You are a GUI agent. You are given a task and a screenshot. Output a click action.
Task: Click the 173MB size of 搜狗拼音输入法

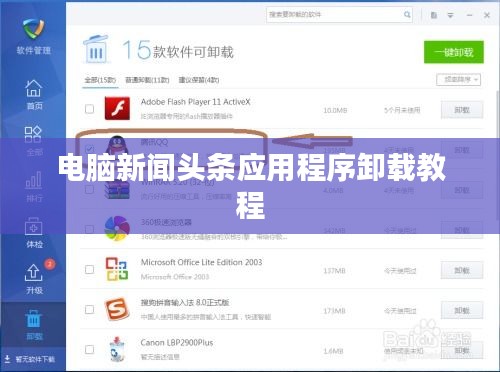(334, 311)
